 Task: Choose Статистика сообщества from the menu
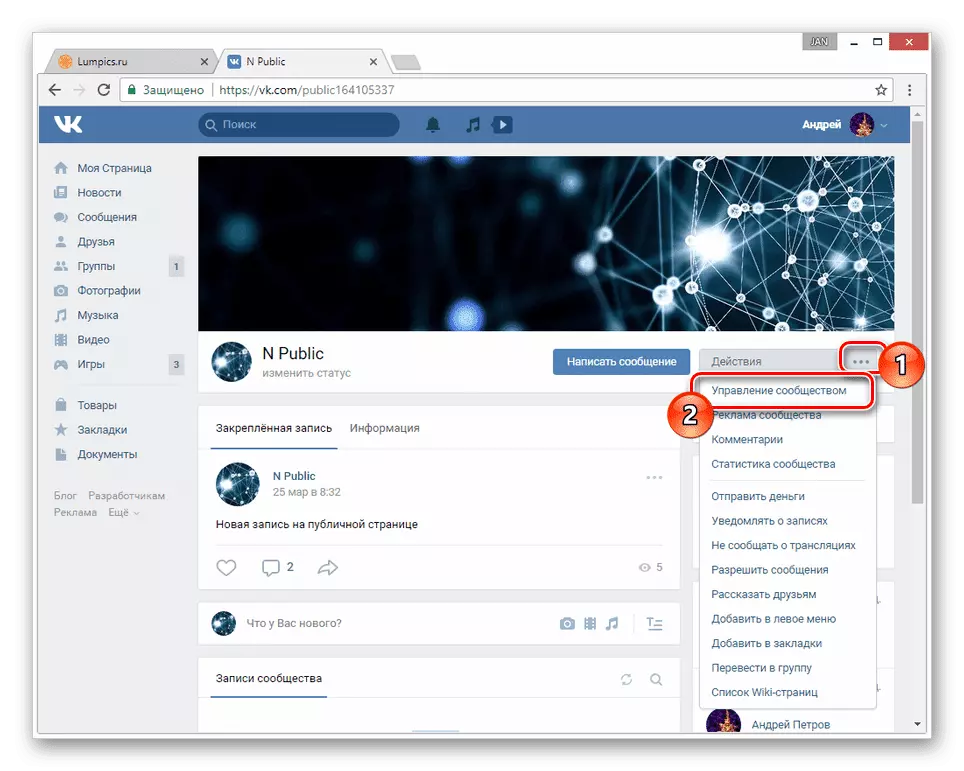point(772,464)
